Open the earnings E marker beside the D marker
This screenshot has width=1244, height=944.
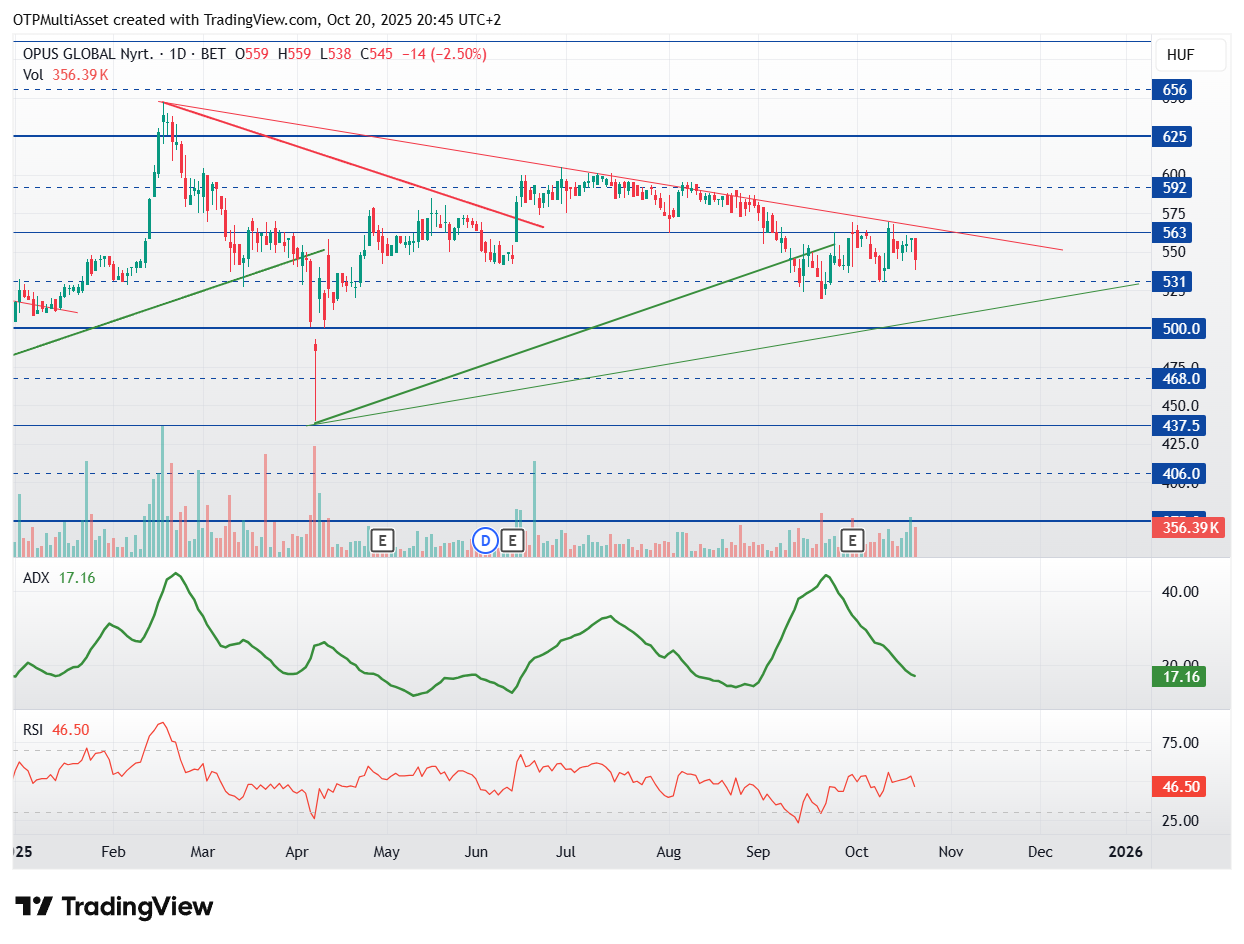[512, 541]
